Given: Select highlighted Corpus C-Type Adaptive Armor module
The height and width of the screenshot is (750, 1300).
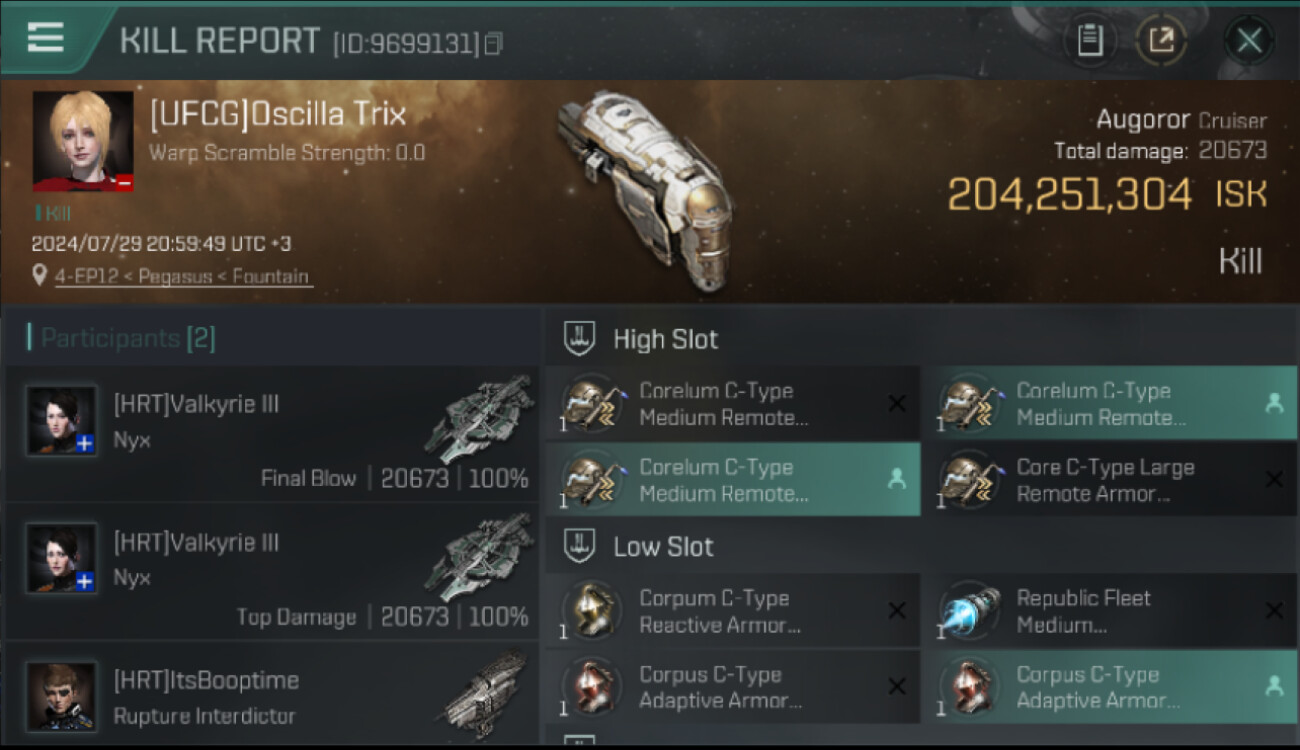Looking at the screenshot, I should [x=1110, y=687].
